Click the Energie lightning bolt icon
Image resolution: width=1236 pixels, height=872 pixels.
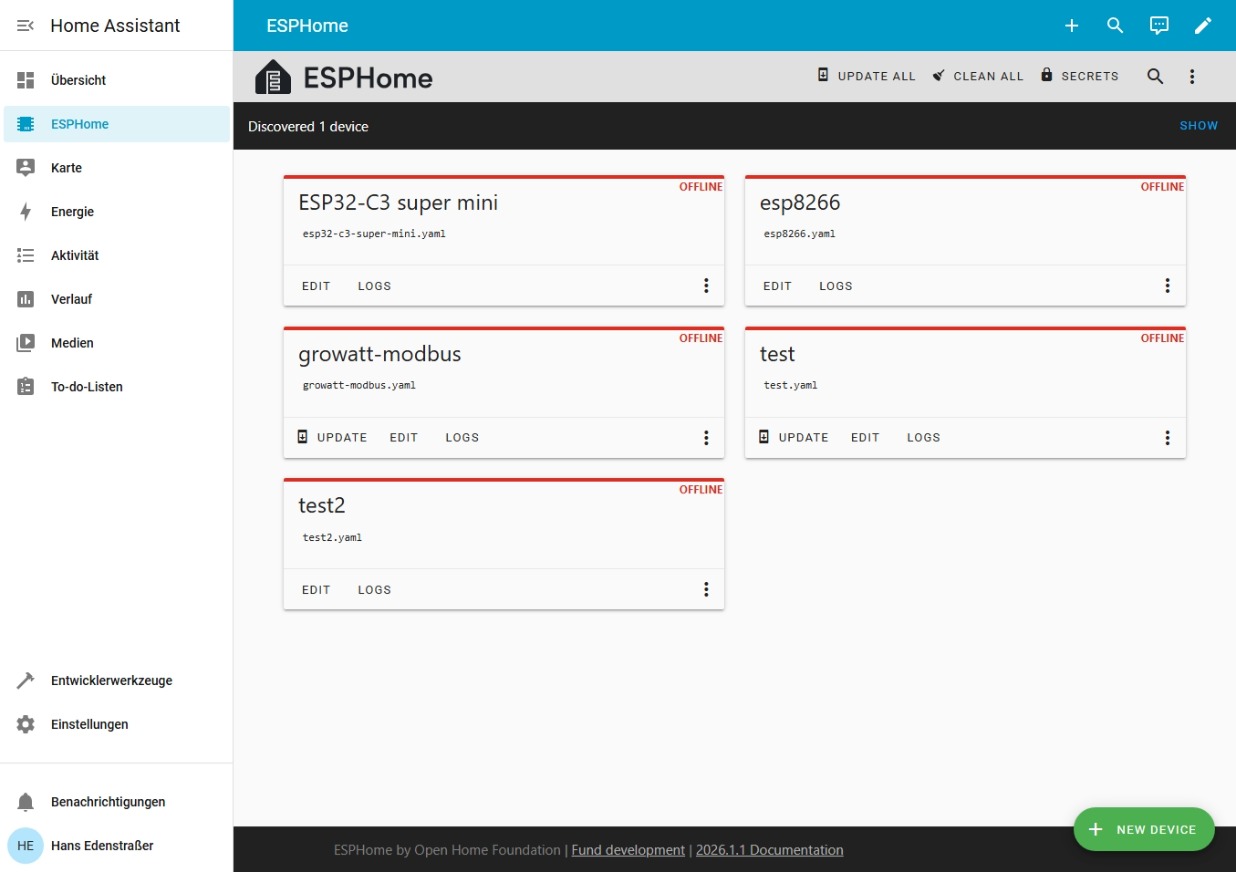pos(26,212)
